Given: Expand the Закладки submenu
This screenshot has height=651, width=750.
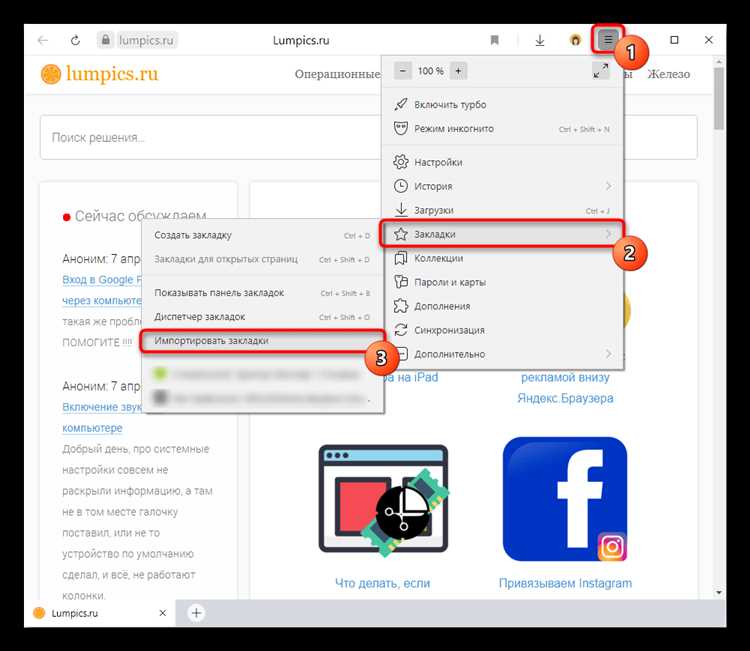Looking at the screenshot, I should coord(503,234).
